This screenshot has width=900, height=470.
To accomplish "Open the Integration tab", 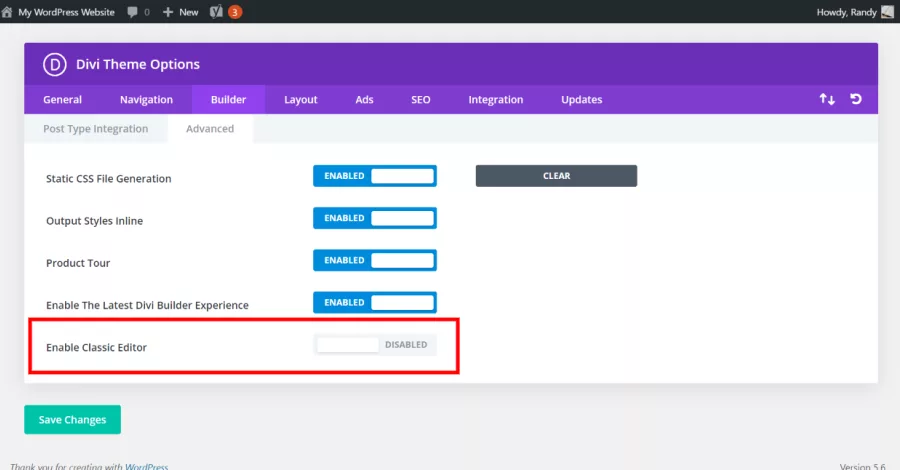I will pyautogui.click(x=496, y=99).
